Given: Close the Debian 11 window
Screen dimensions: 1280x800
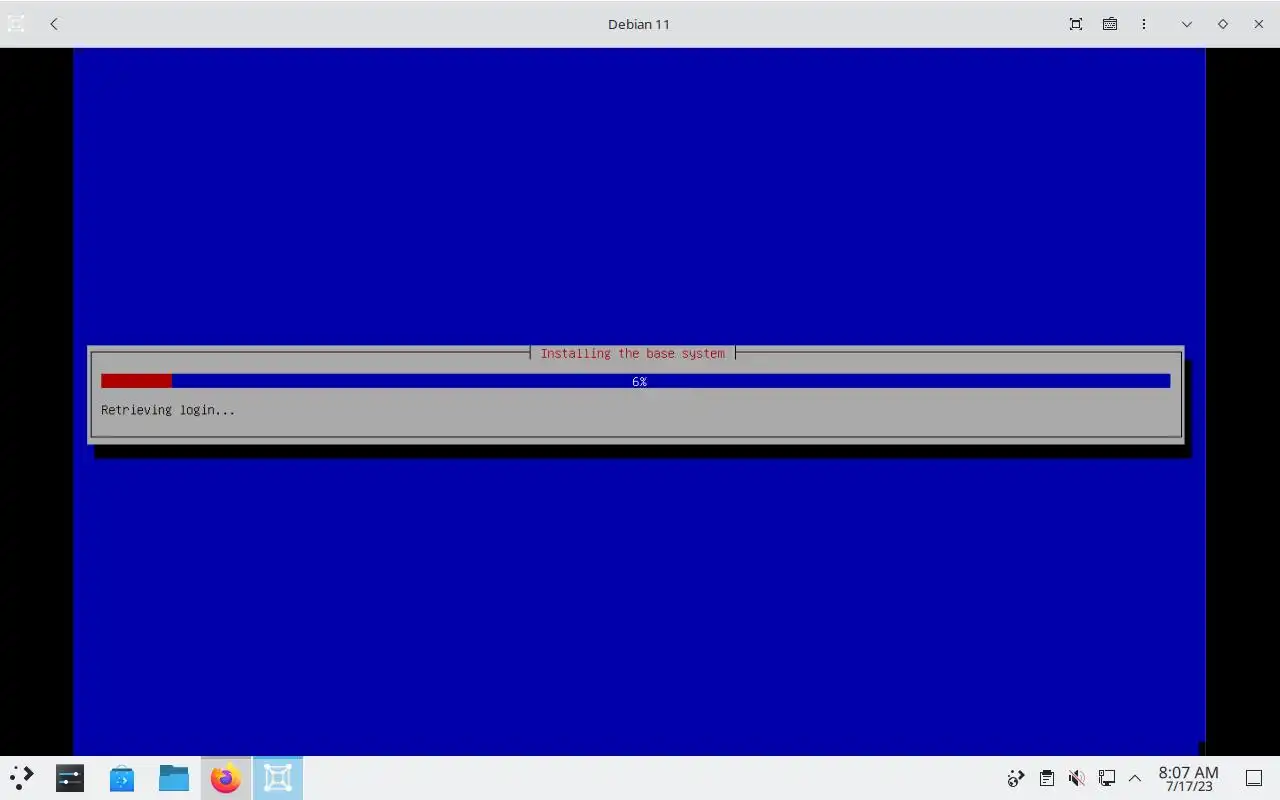Looking at the screenshot, I should coord(1259,24).
